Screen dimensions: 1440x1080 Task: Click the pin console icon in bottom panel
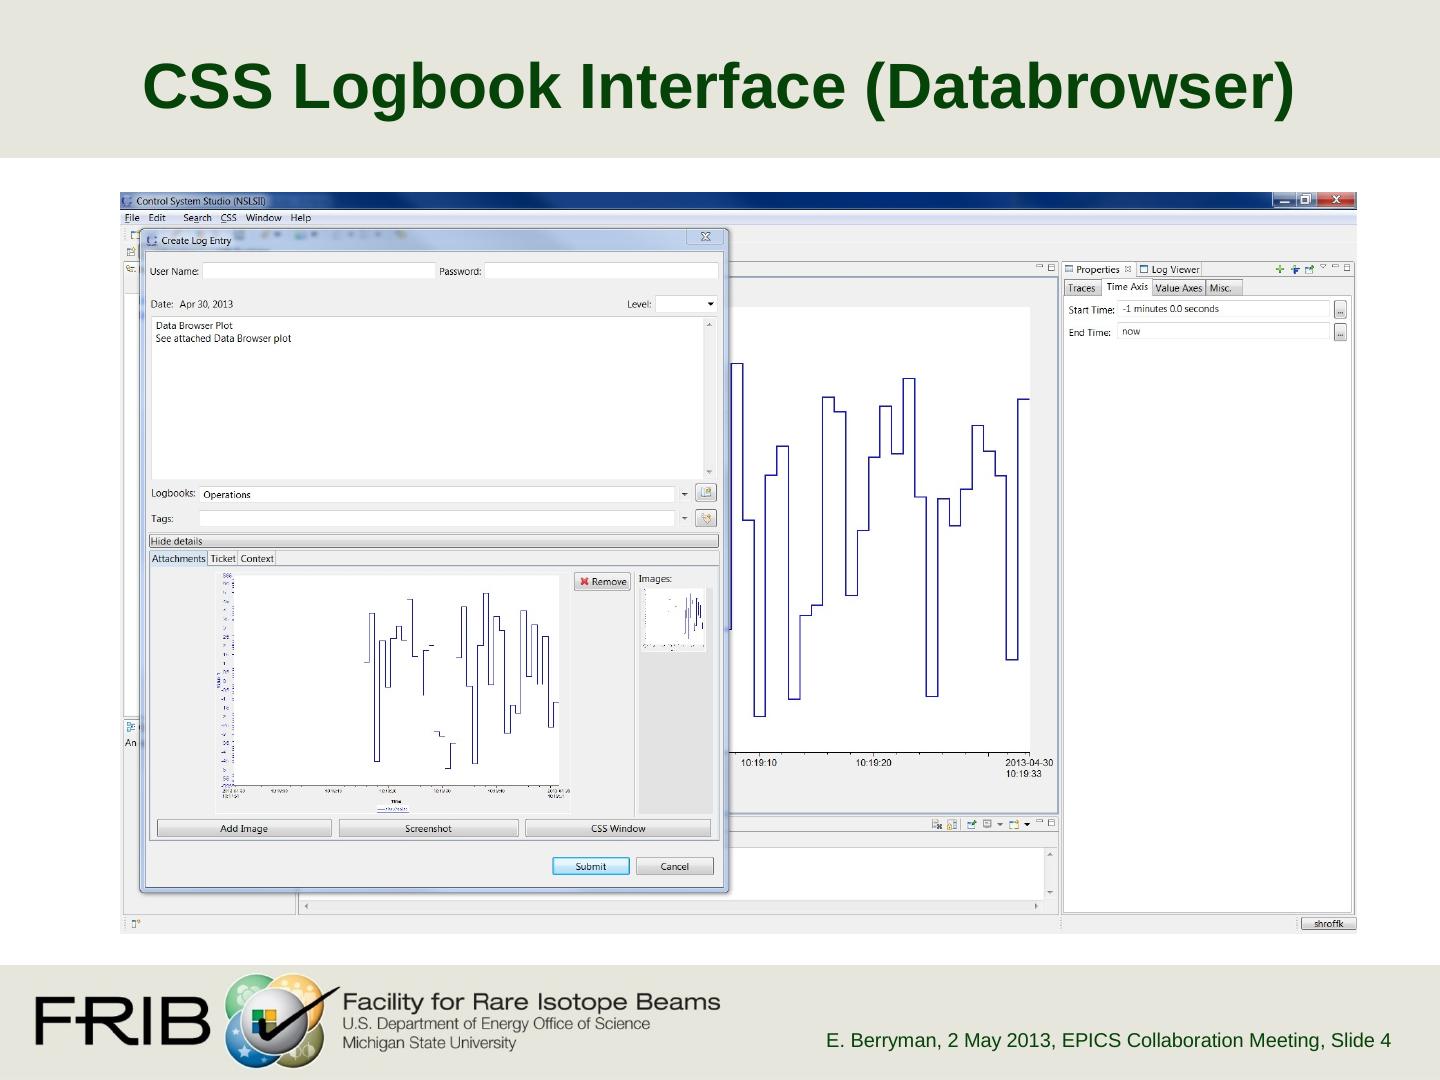pyautogui.click(x=971, y=824)
